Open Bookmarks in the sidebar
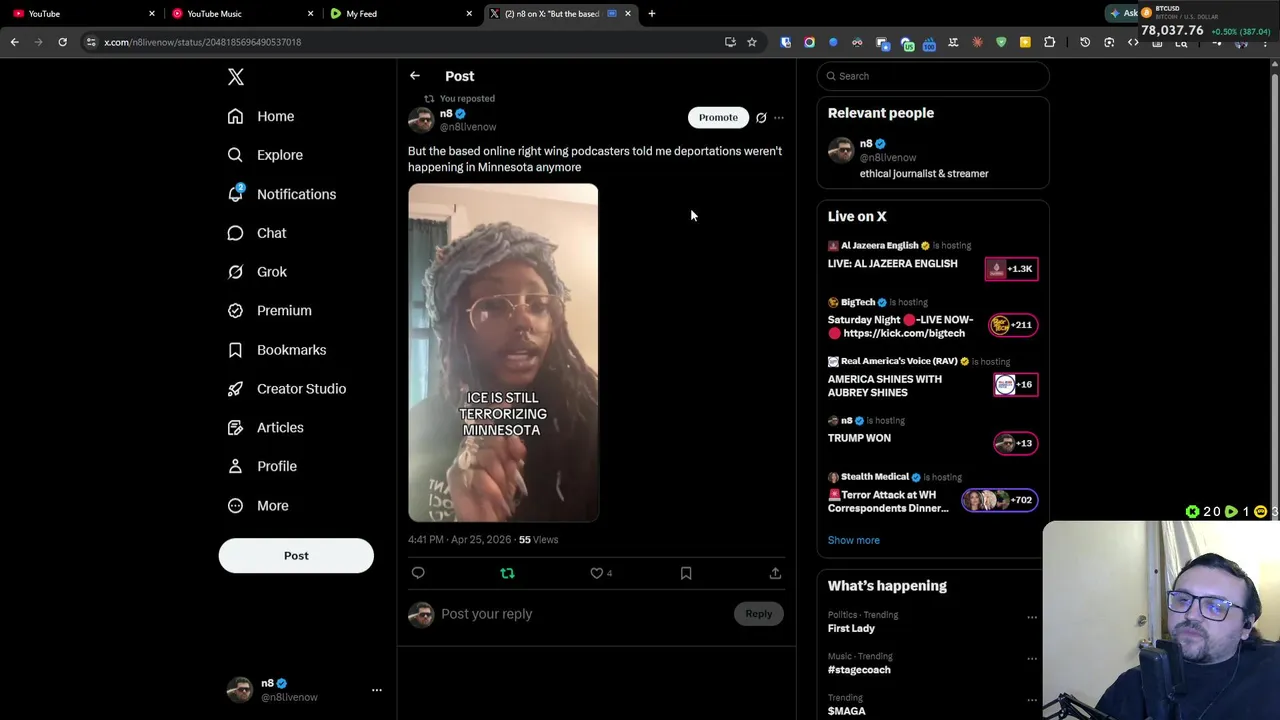This screenshot has height=720, width=1280. (277, 350)
